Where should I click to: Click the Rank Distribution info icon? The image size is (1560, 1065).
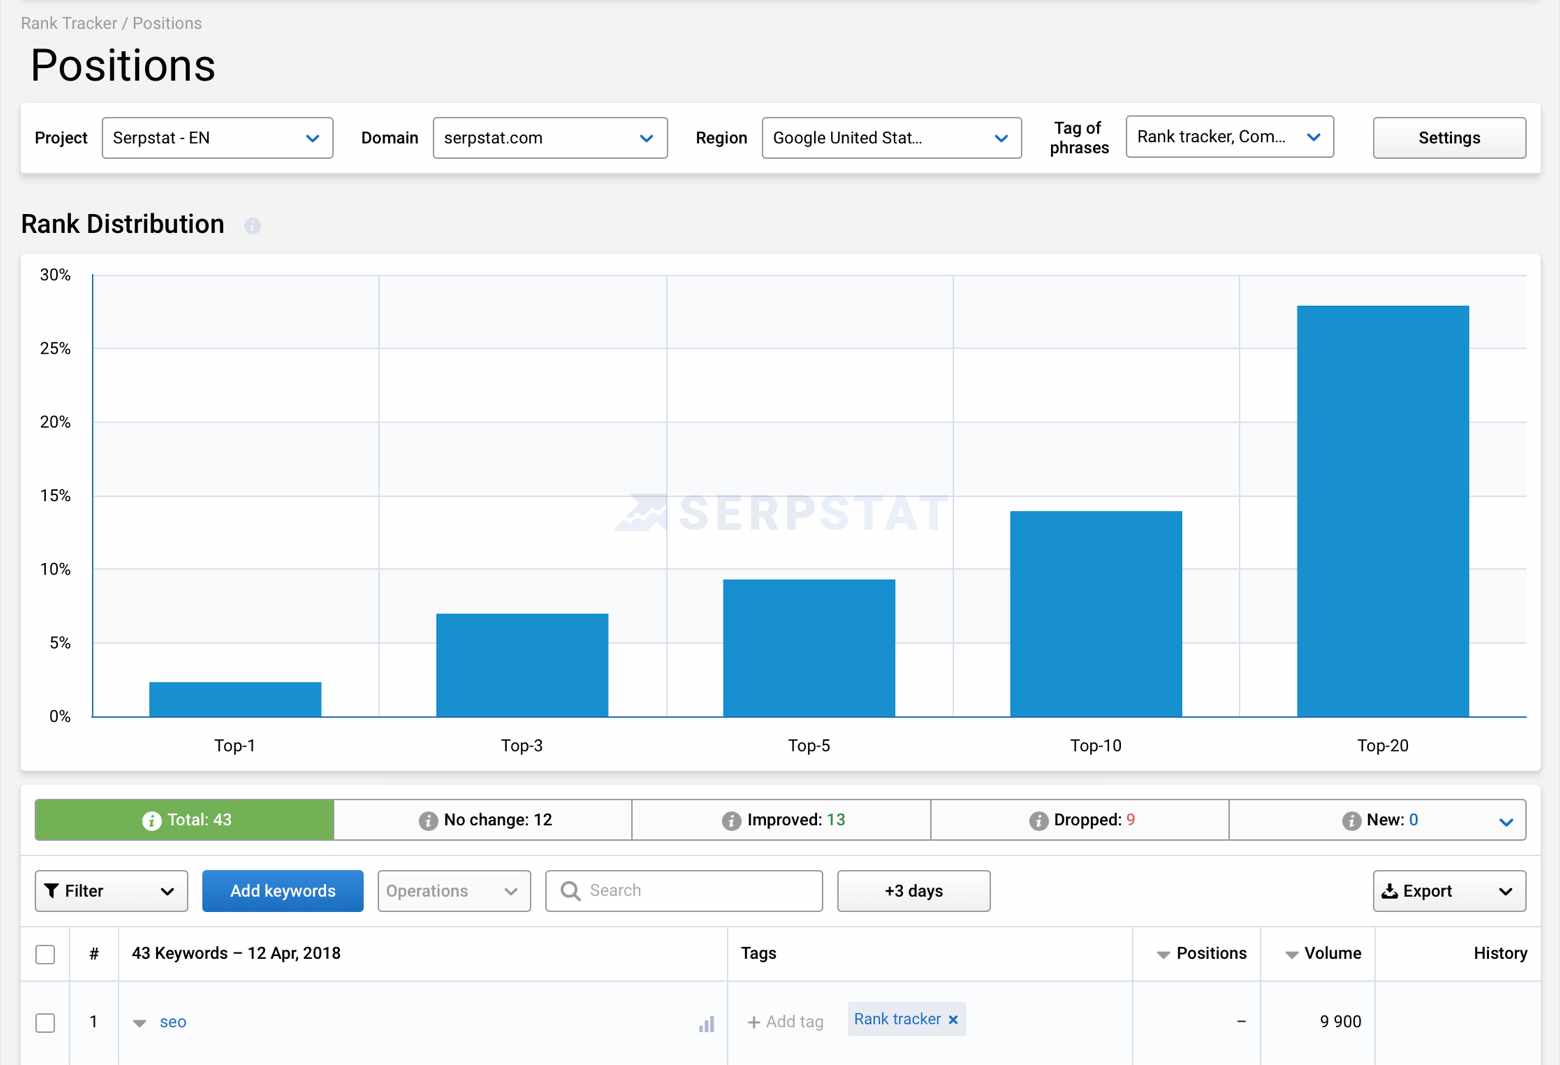[x=252, y=226]
